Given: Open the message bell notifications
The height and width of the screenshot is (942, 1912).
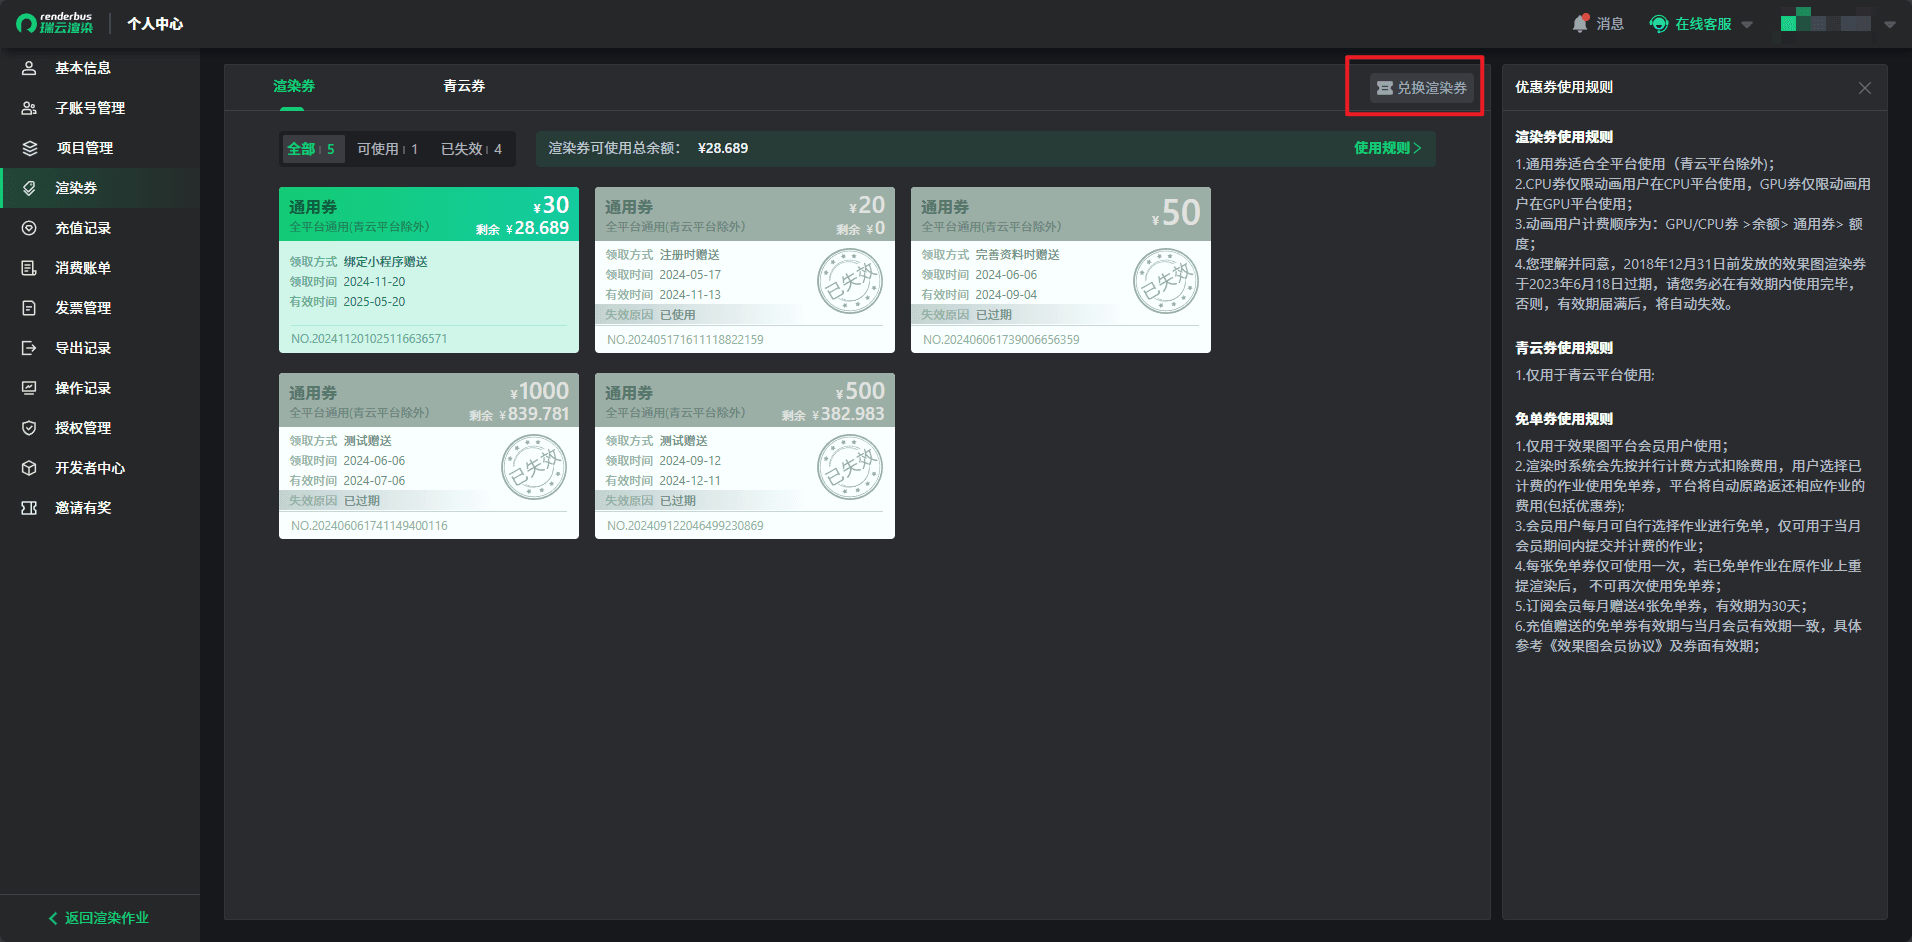Looking at the screenshot, I should 1580,23.
